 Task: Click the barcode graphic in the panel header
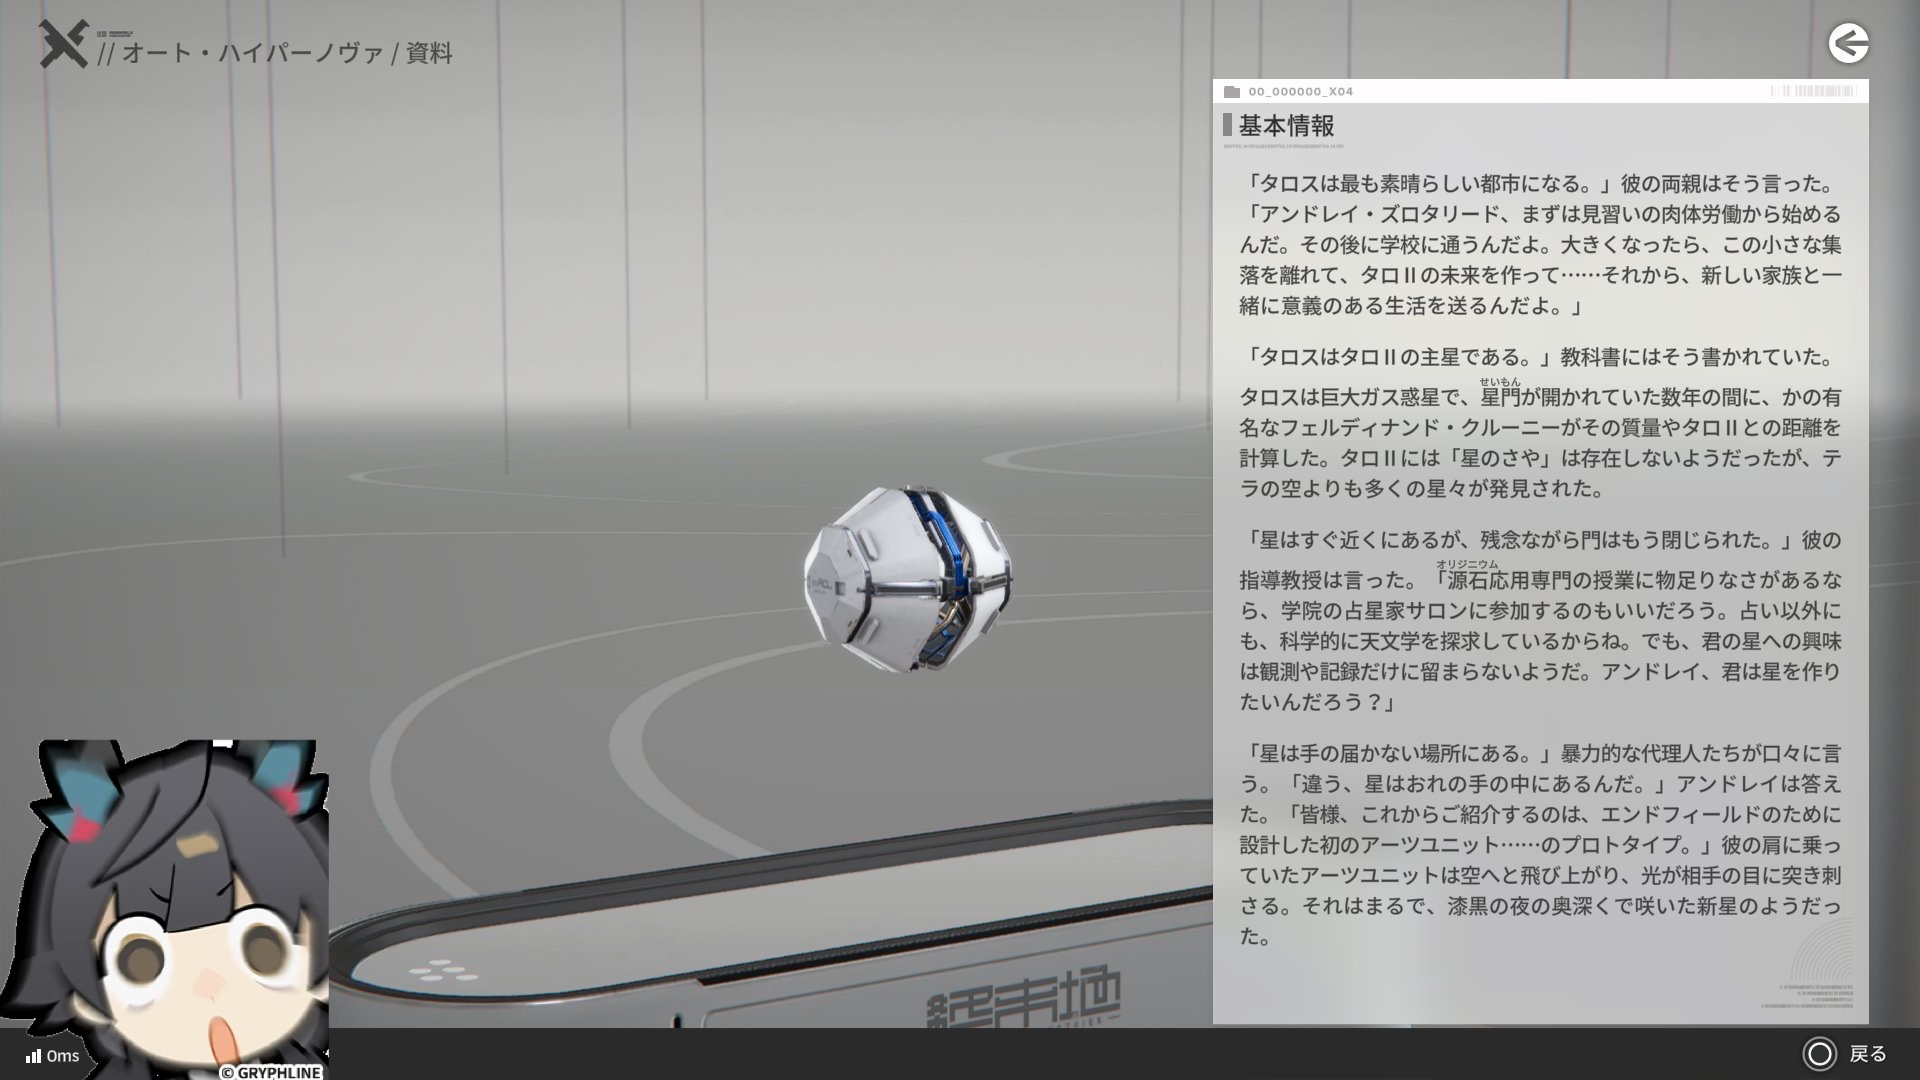pos(1812,91)
